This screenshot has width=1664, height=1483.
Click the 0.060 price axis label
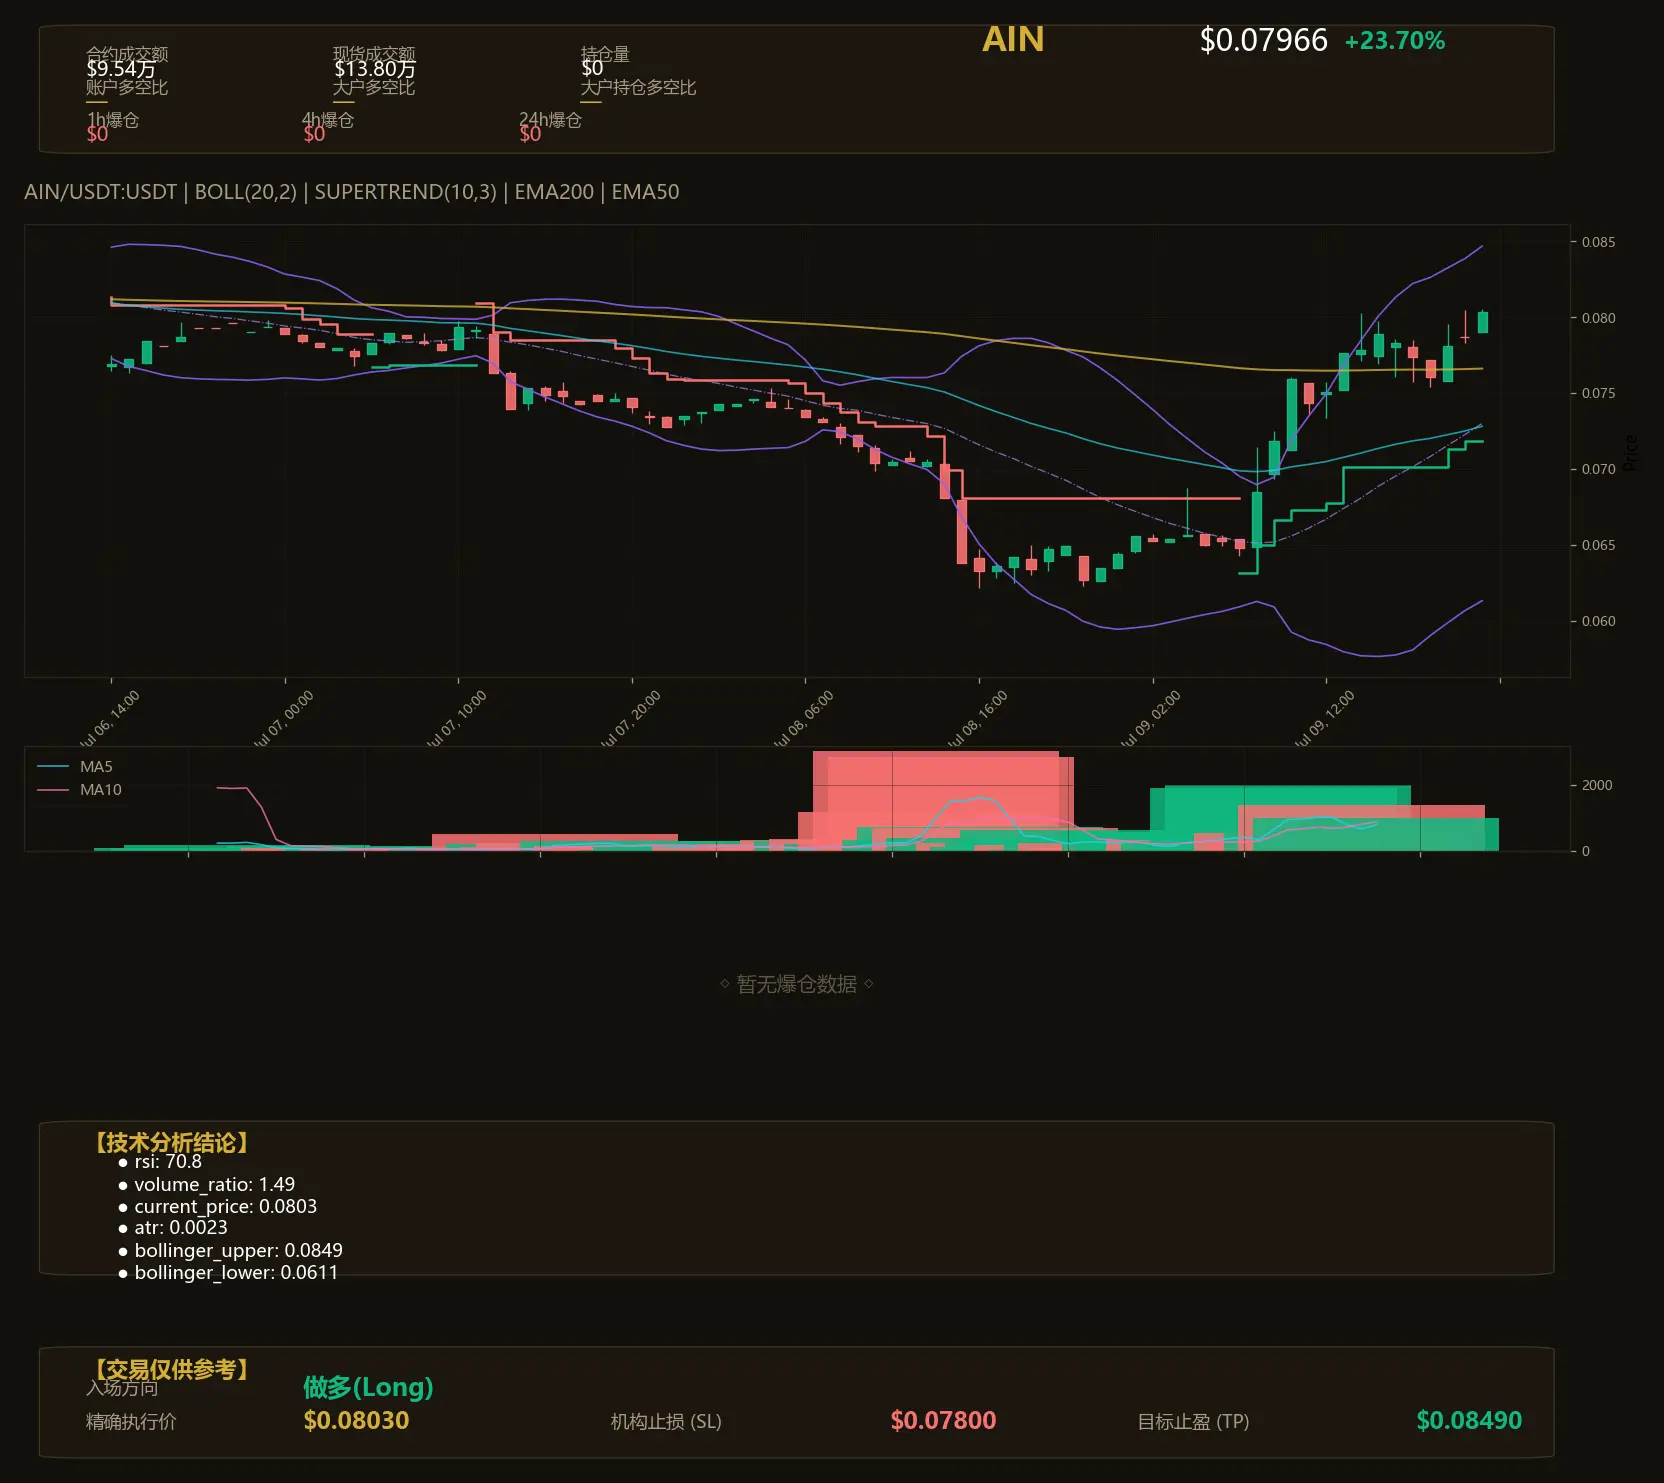1598,621
